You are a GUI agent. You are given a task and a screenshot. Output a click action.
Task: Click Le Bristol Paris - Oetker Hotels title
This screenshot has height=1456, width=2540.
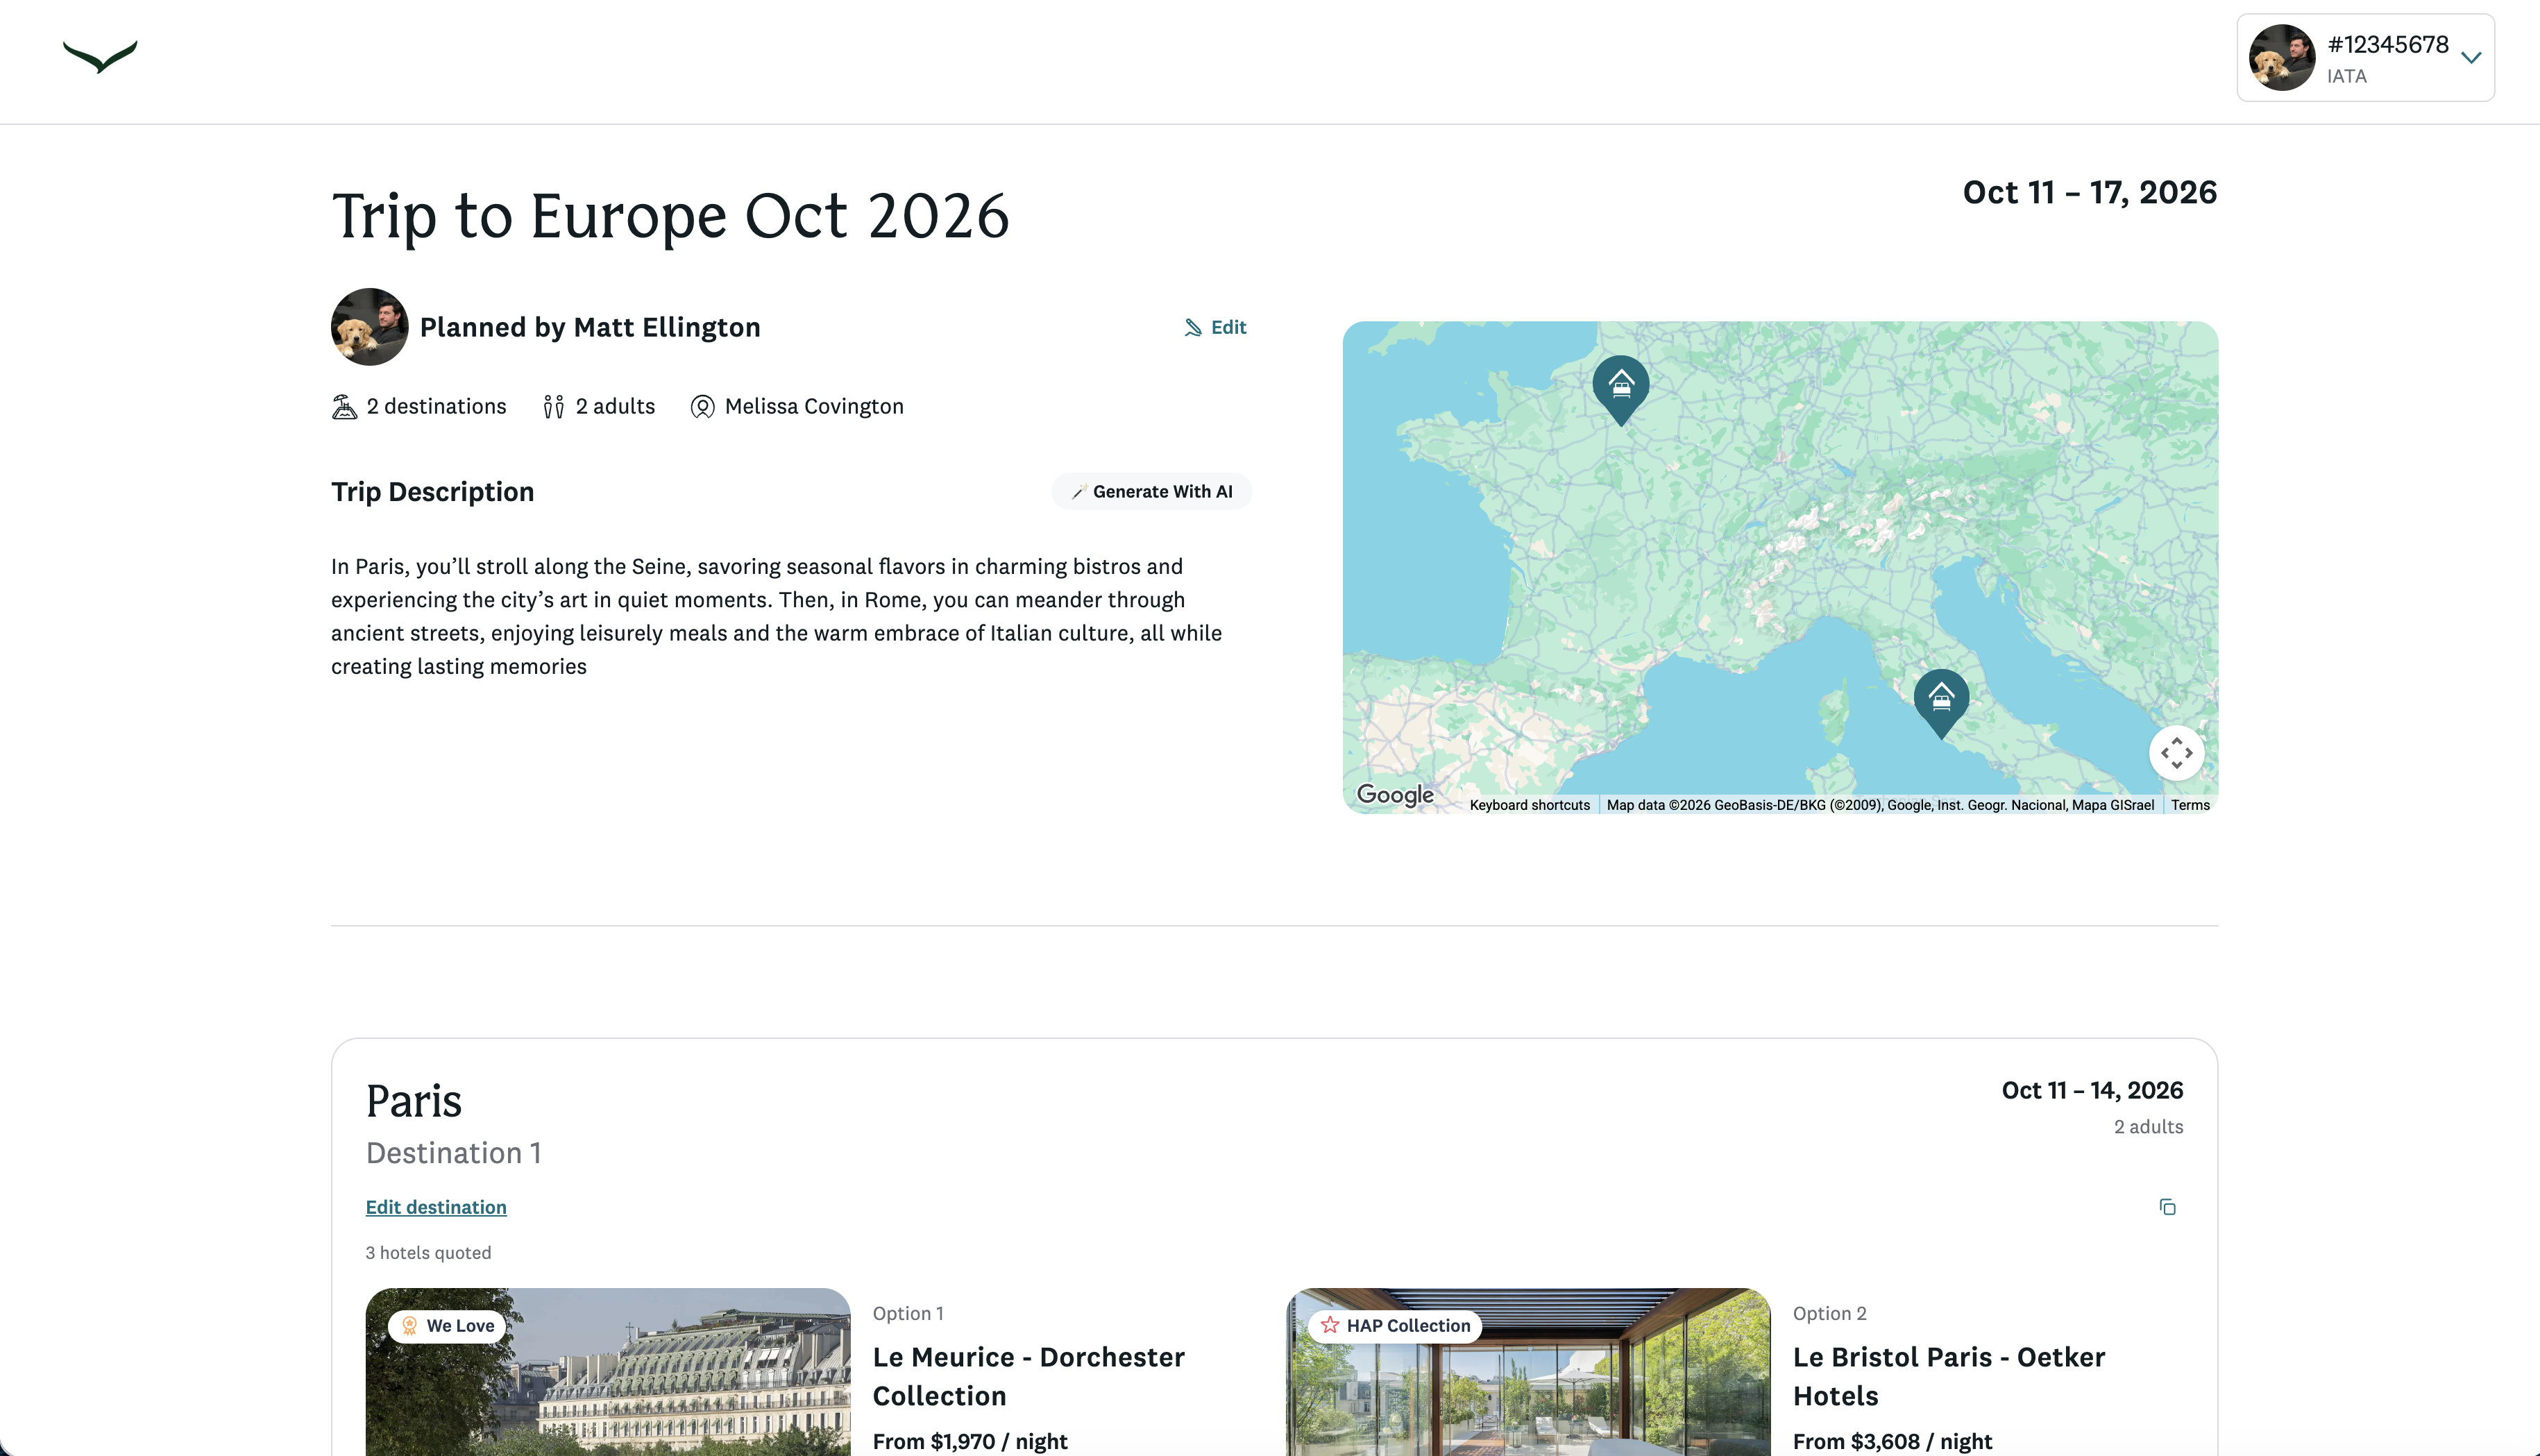point(1949,1376)
